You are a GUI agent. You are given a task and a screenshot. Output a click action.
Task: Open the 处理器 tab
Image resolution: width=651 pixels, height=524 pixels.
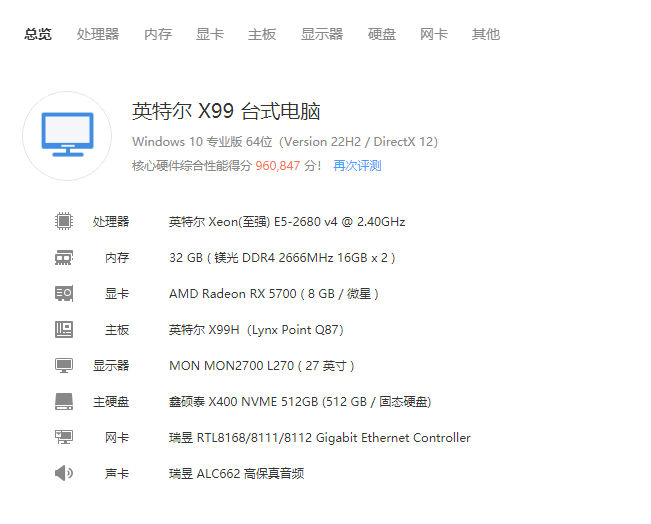pos(98,34)
